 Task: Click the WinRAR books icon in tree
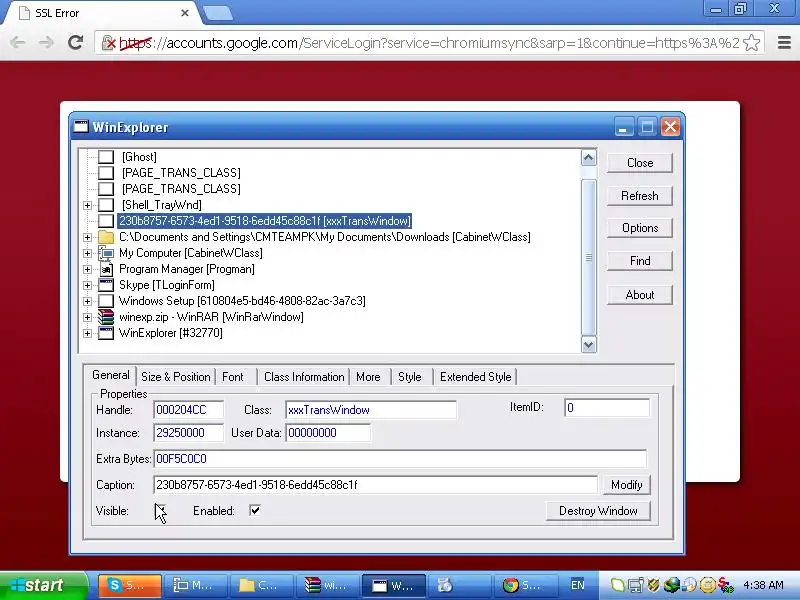pos(106,317)
